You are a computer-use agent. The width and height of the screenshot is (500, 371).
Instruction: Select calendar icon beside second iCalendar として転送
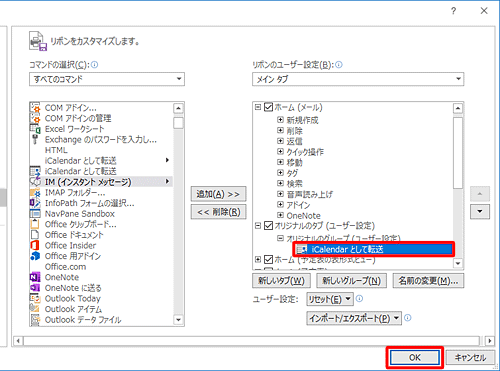pos(35,171)
